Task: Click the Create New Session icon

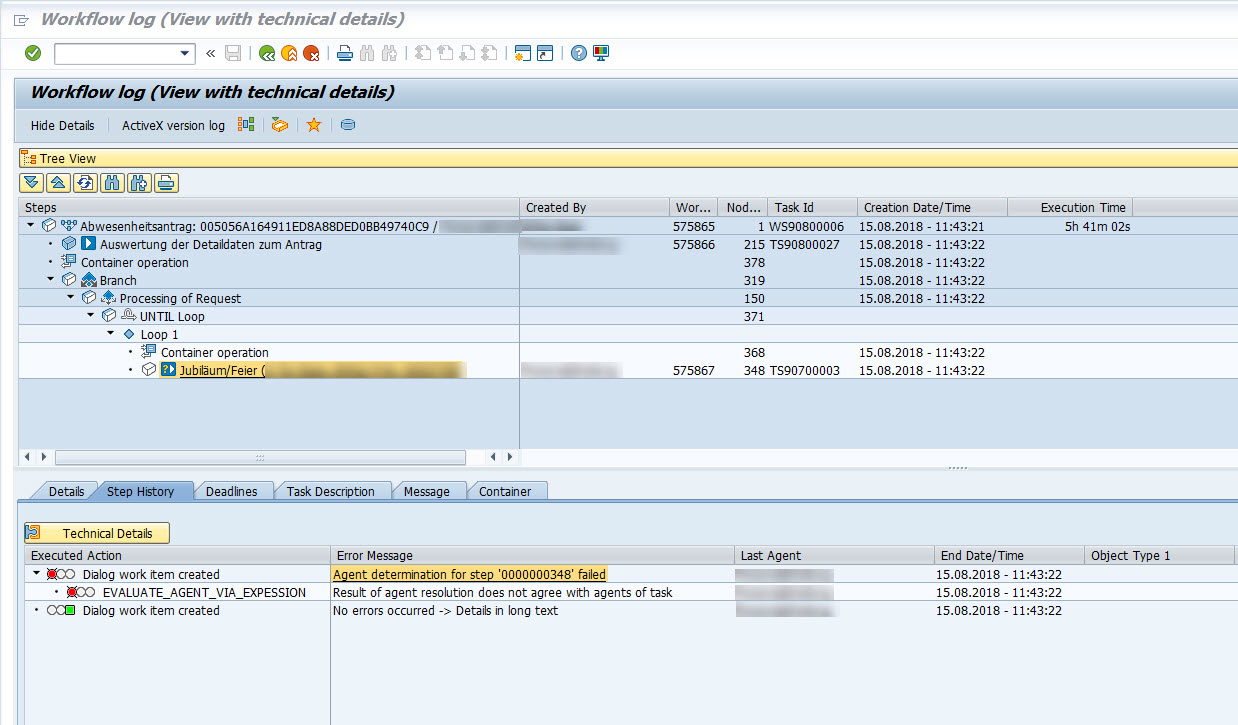Action: [x=522, y=54]
